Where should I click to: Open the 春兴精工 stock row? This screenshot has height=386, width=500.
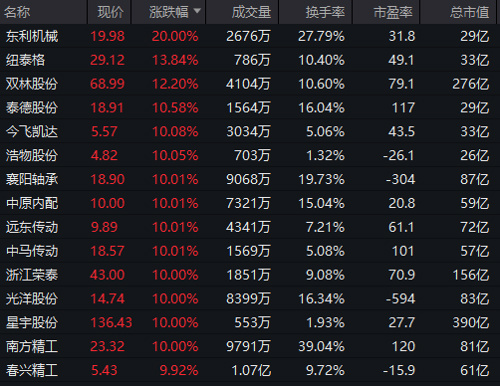tap(250, 370)
